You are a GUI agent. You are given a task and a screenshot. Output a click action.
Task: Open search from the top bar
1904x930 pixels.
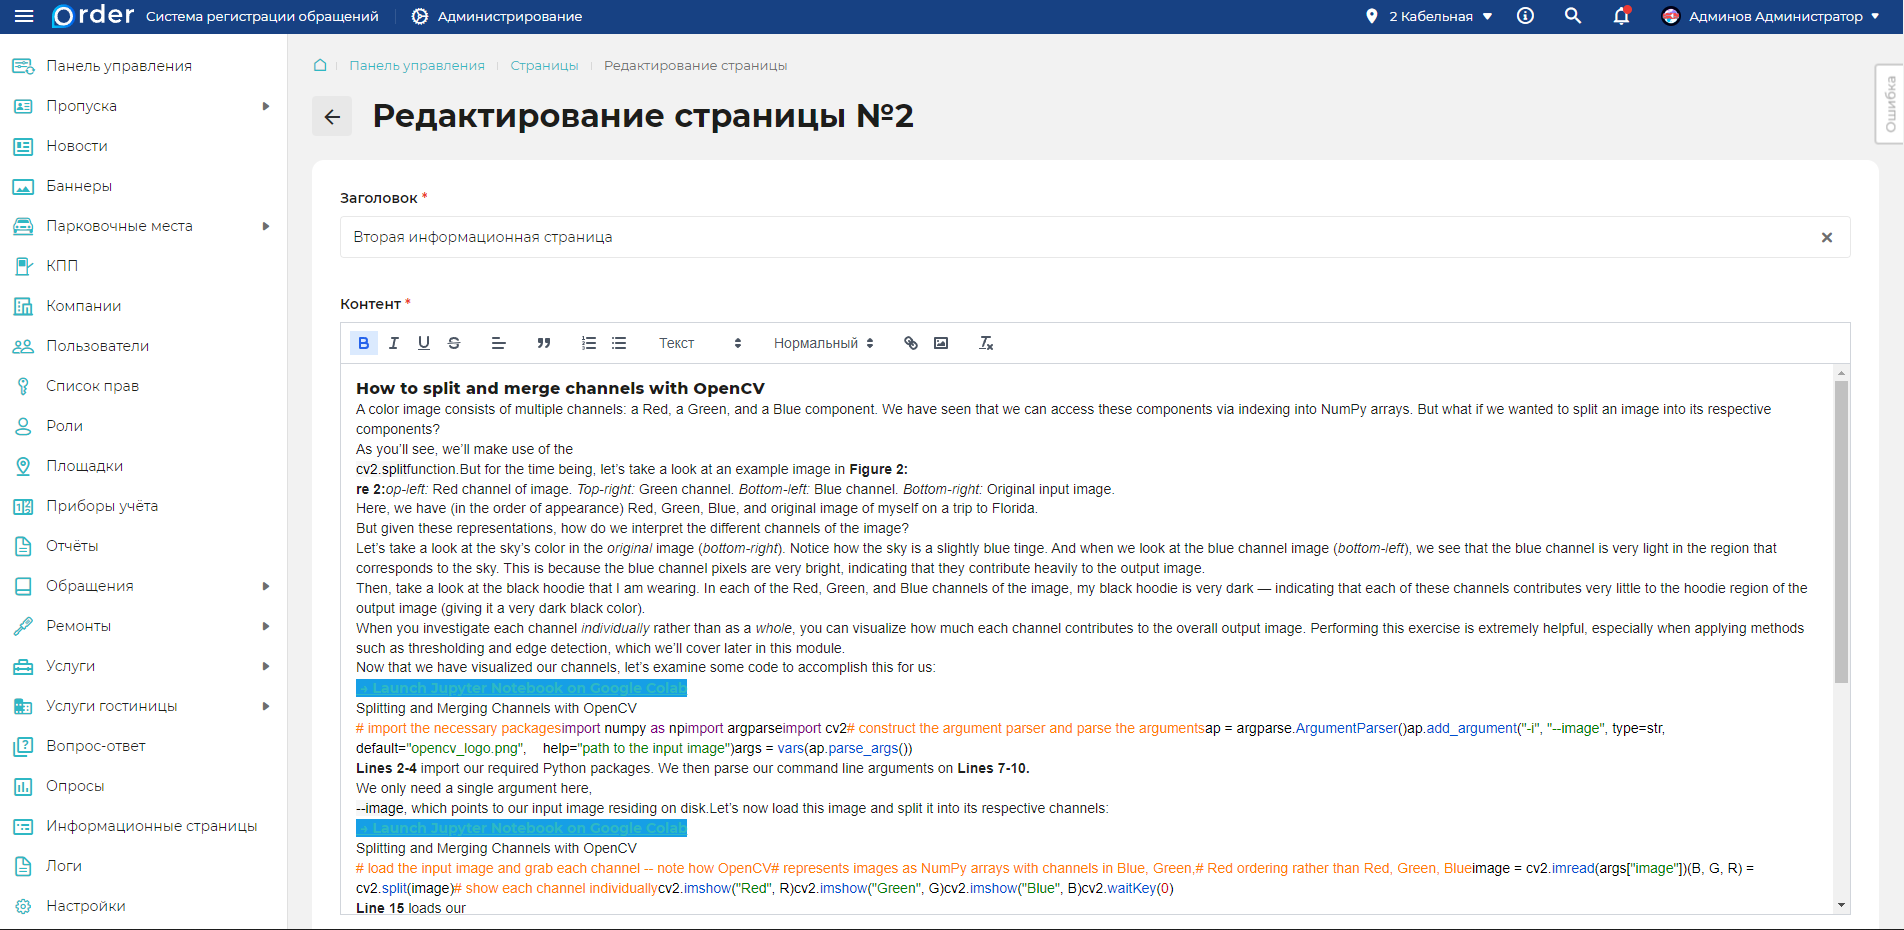pos(1572,16)
